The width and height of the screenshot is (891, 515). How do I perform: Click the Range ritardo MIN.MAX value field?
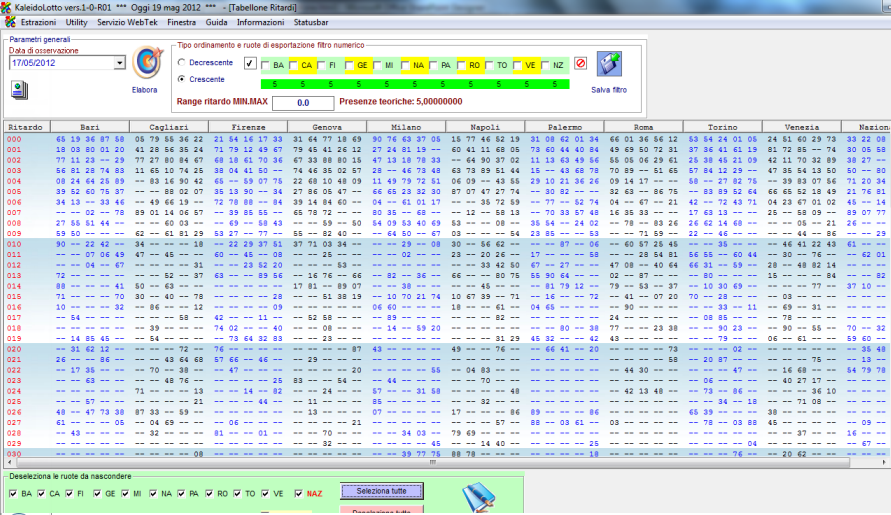point(303,103)
